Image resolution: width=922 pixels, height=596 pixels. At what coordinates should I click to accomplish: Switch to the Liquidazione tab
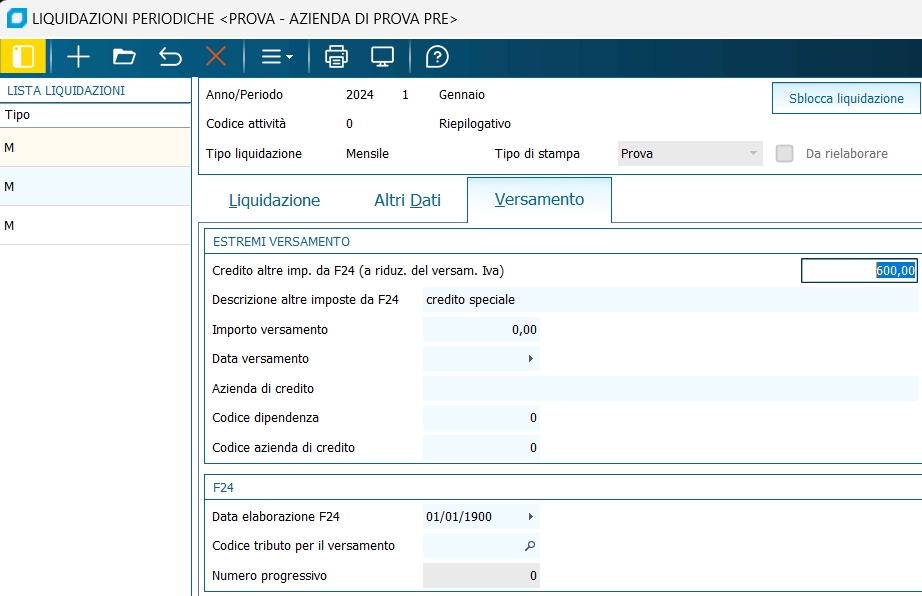(x=274, y=200)
